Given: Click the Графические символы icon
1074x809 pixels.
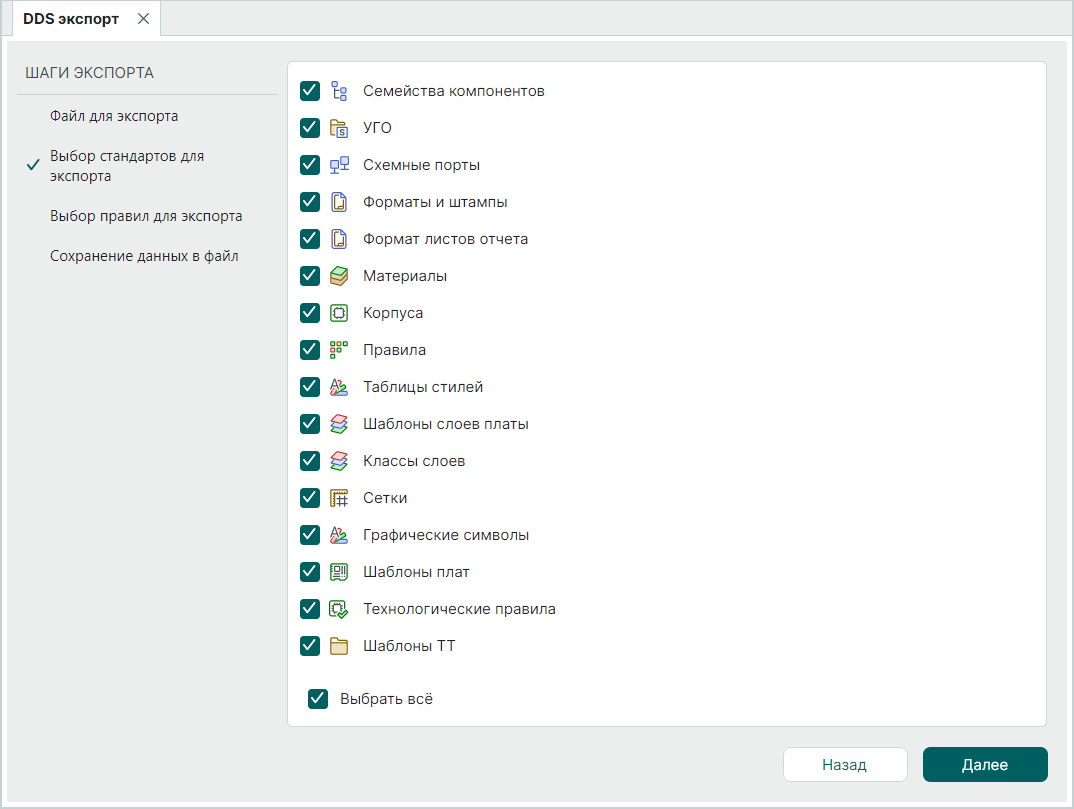Looking at the screenshot, I should (339, 535).
